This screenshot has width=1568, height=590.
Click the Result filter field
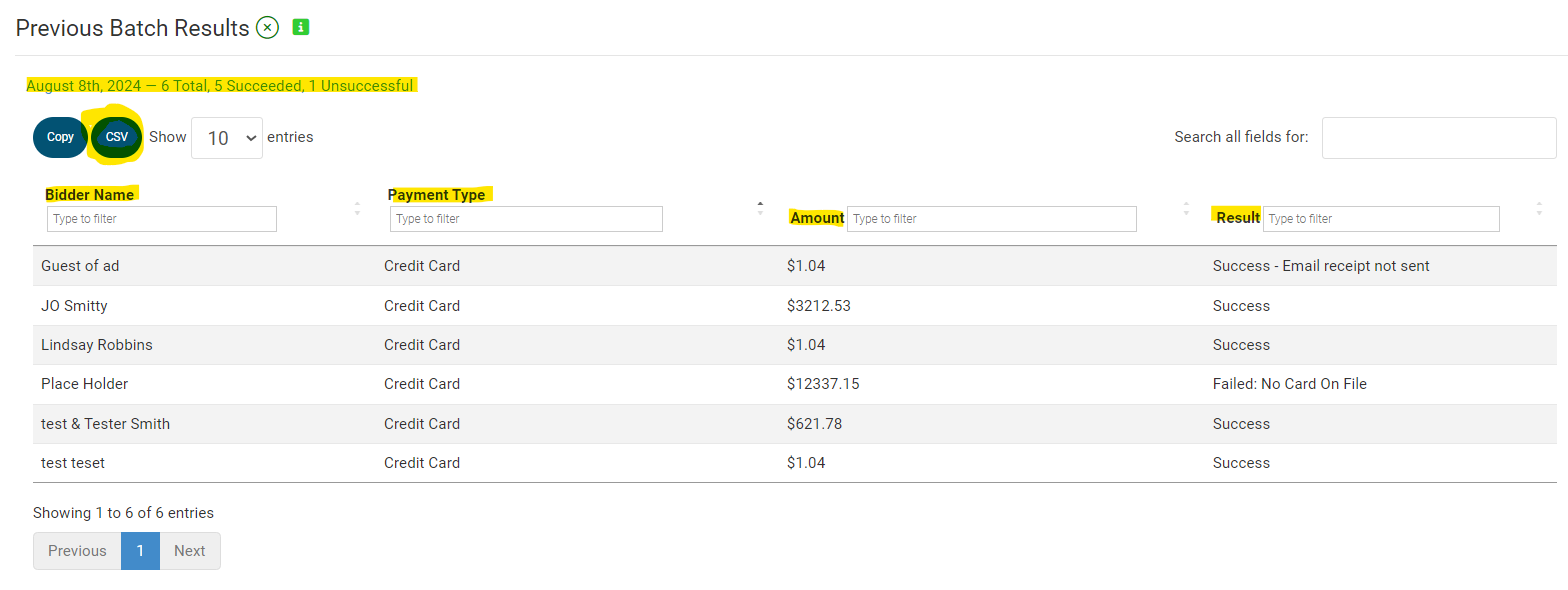(1380, 219)
